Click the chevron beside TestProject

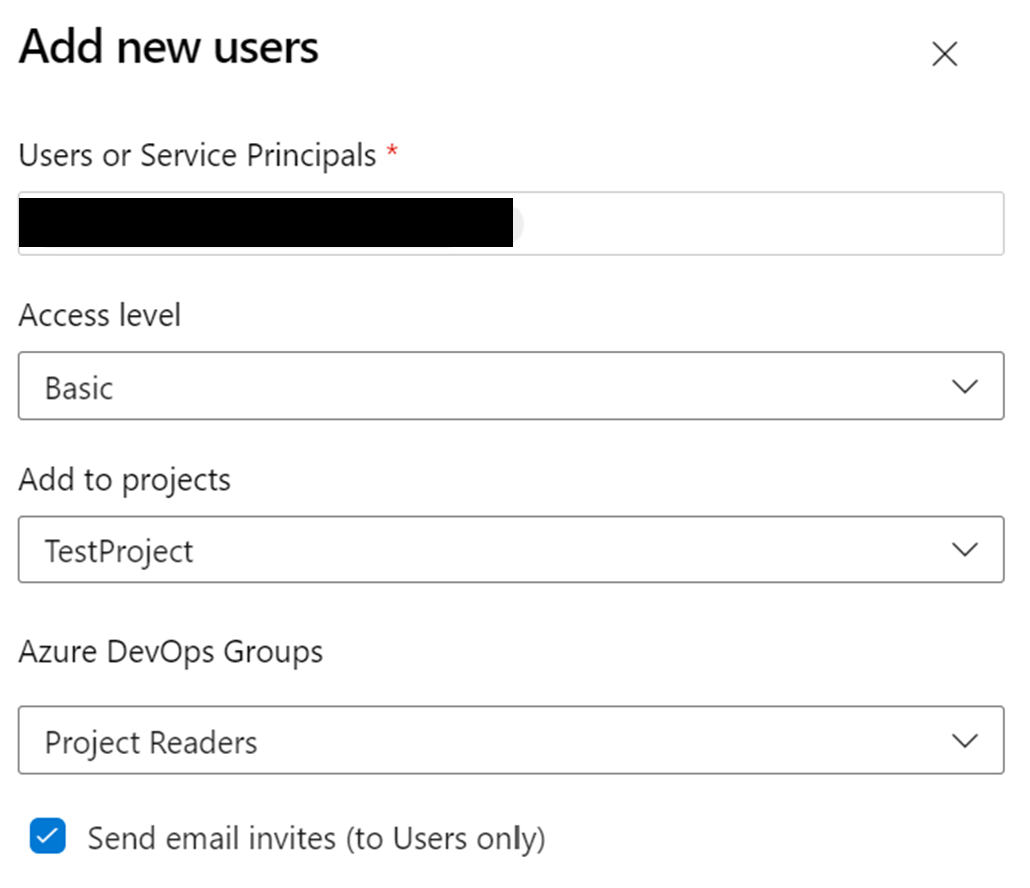[x=965, y=550]
